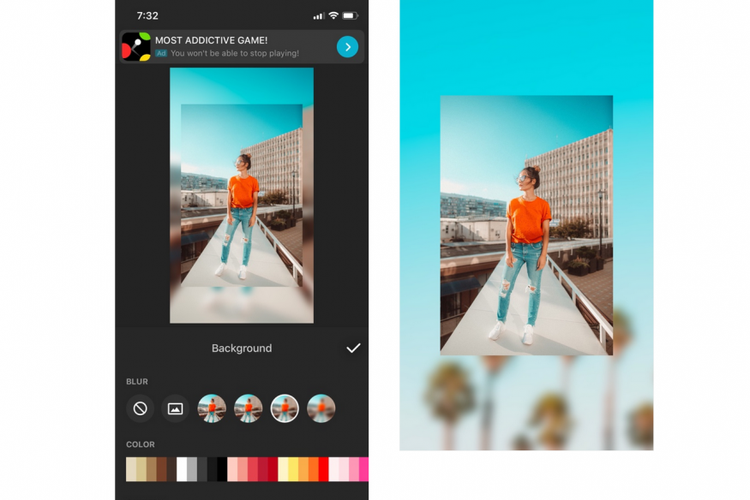750x500 pixels.
Task: Tap the game ad app icon
Action: (x=136, y=46)
